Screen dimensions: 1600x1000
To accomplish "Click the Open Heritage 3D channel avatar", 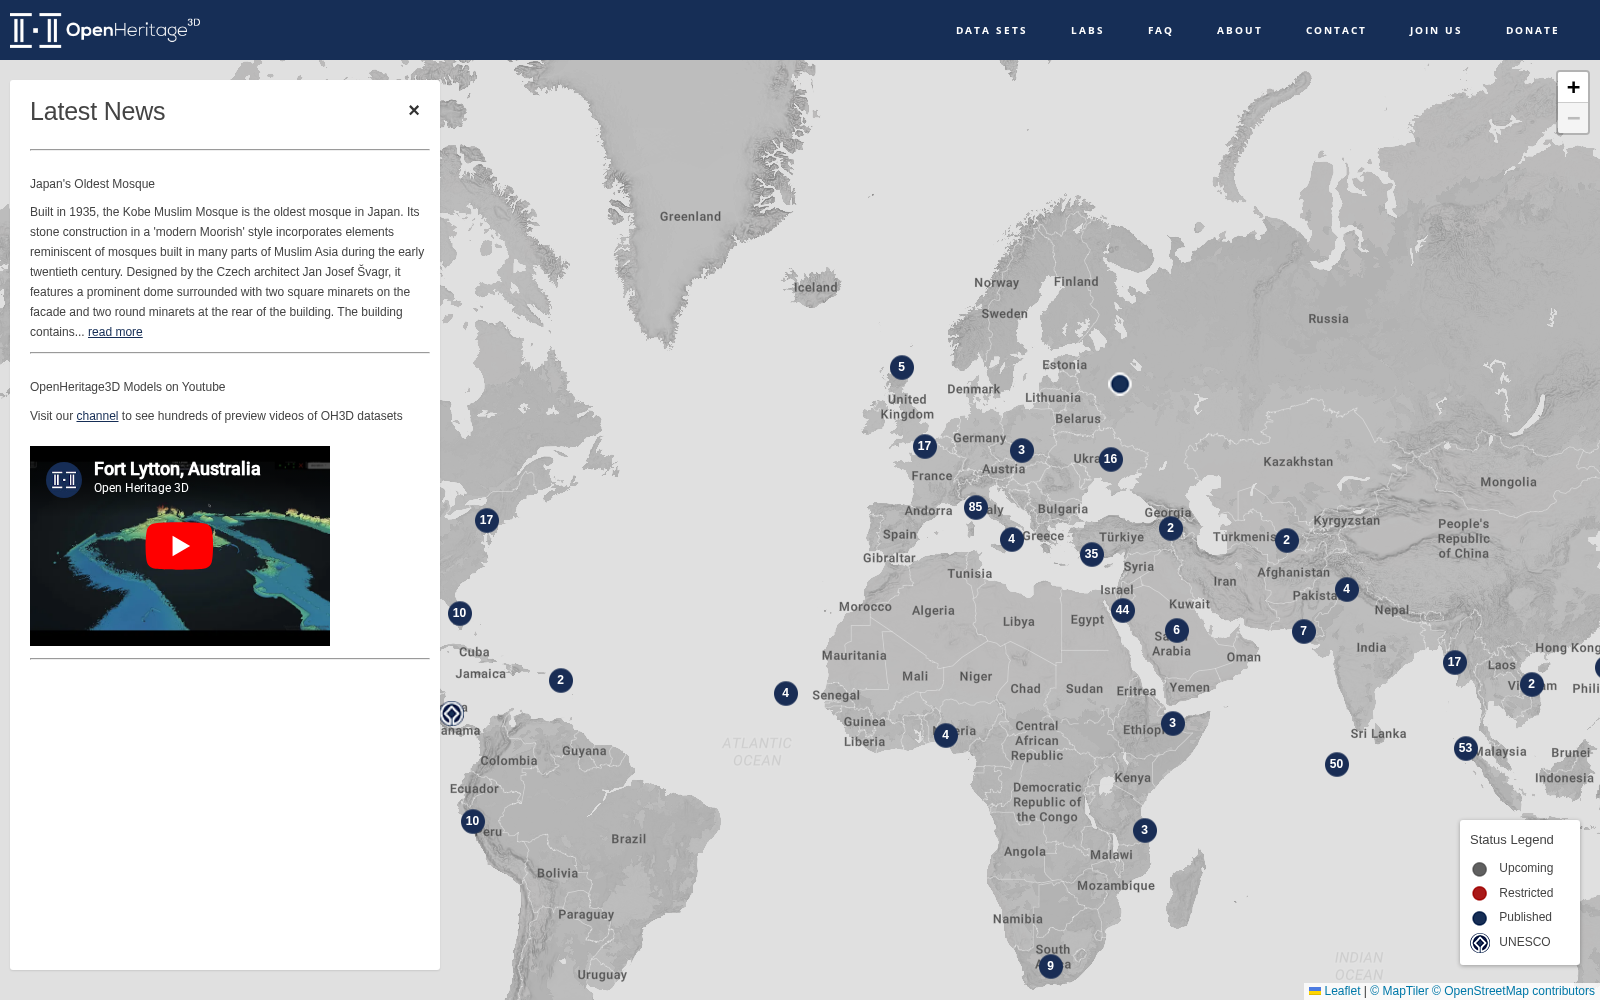I will [64, 480].
